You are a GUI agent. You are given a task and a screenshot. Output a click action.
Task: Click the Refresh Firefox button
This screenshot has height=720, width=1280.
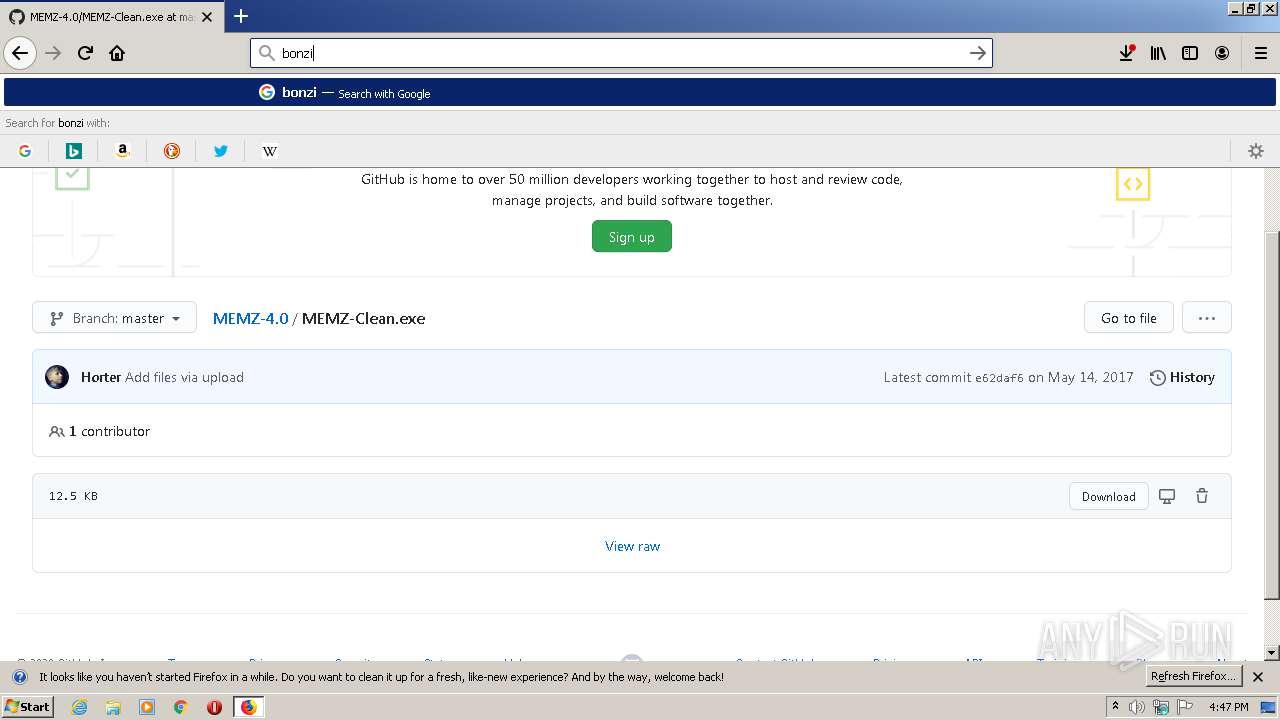(1192, 676)
